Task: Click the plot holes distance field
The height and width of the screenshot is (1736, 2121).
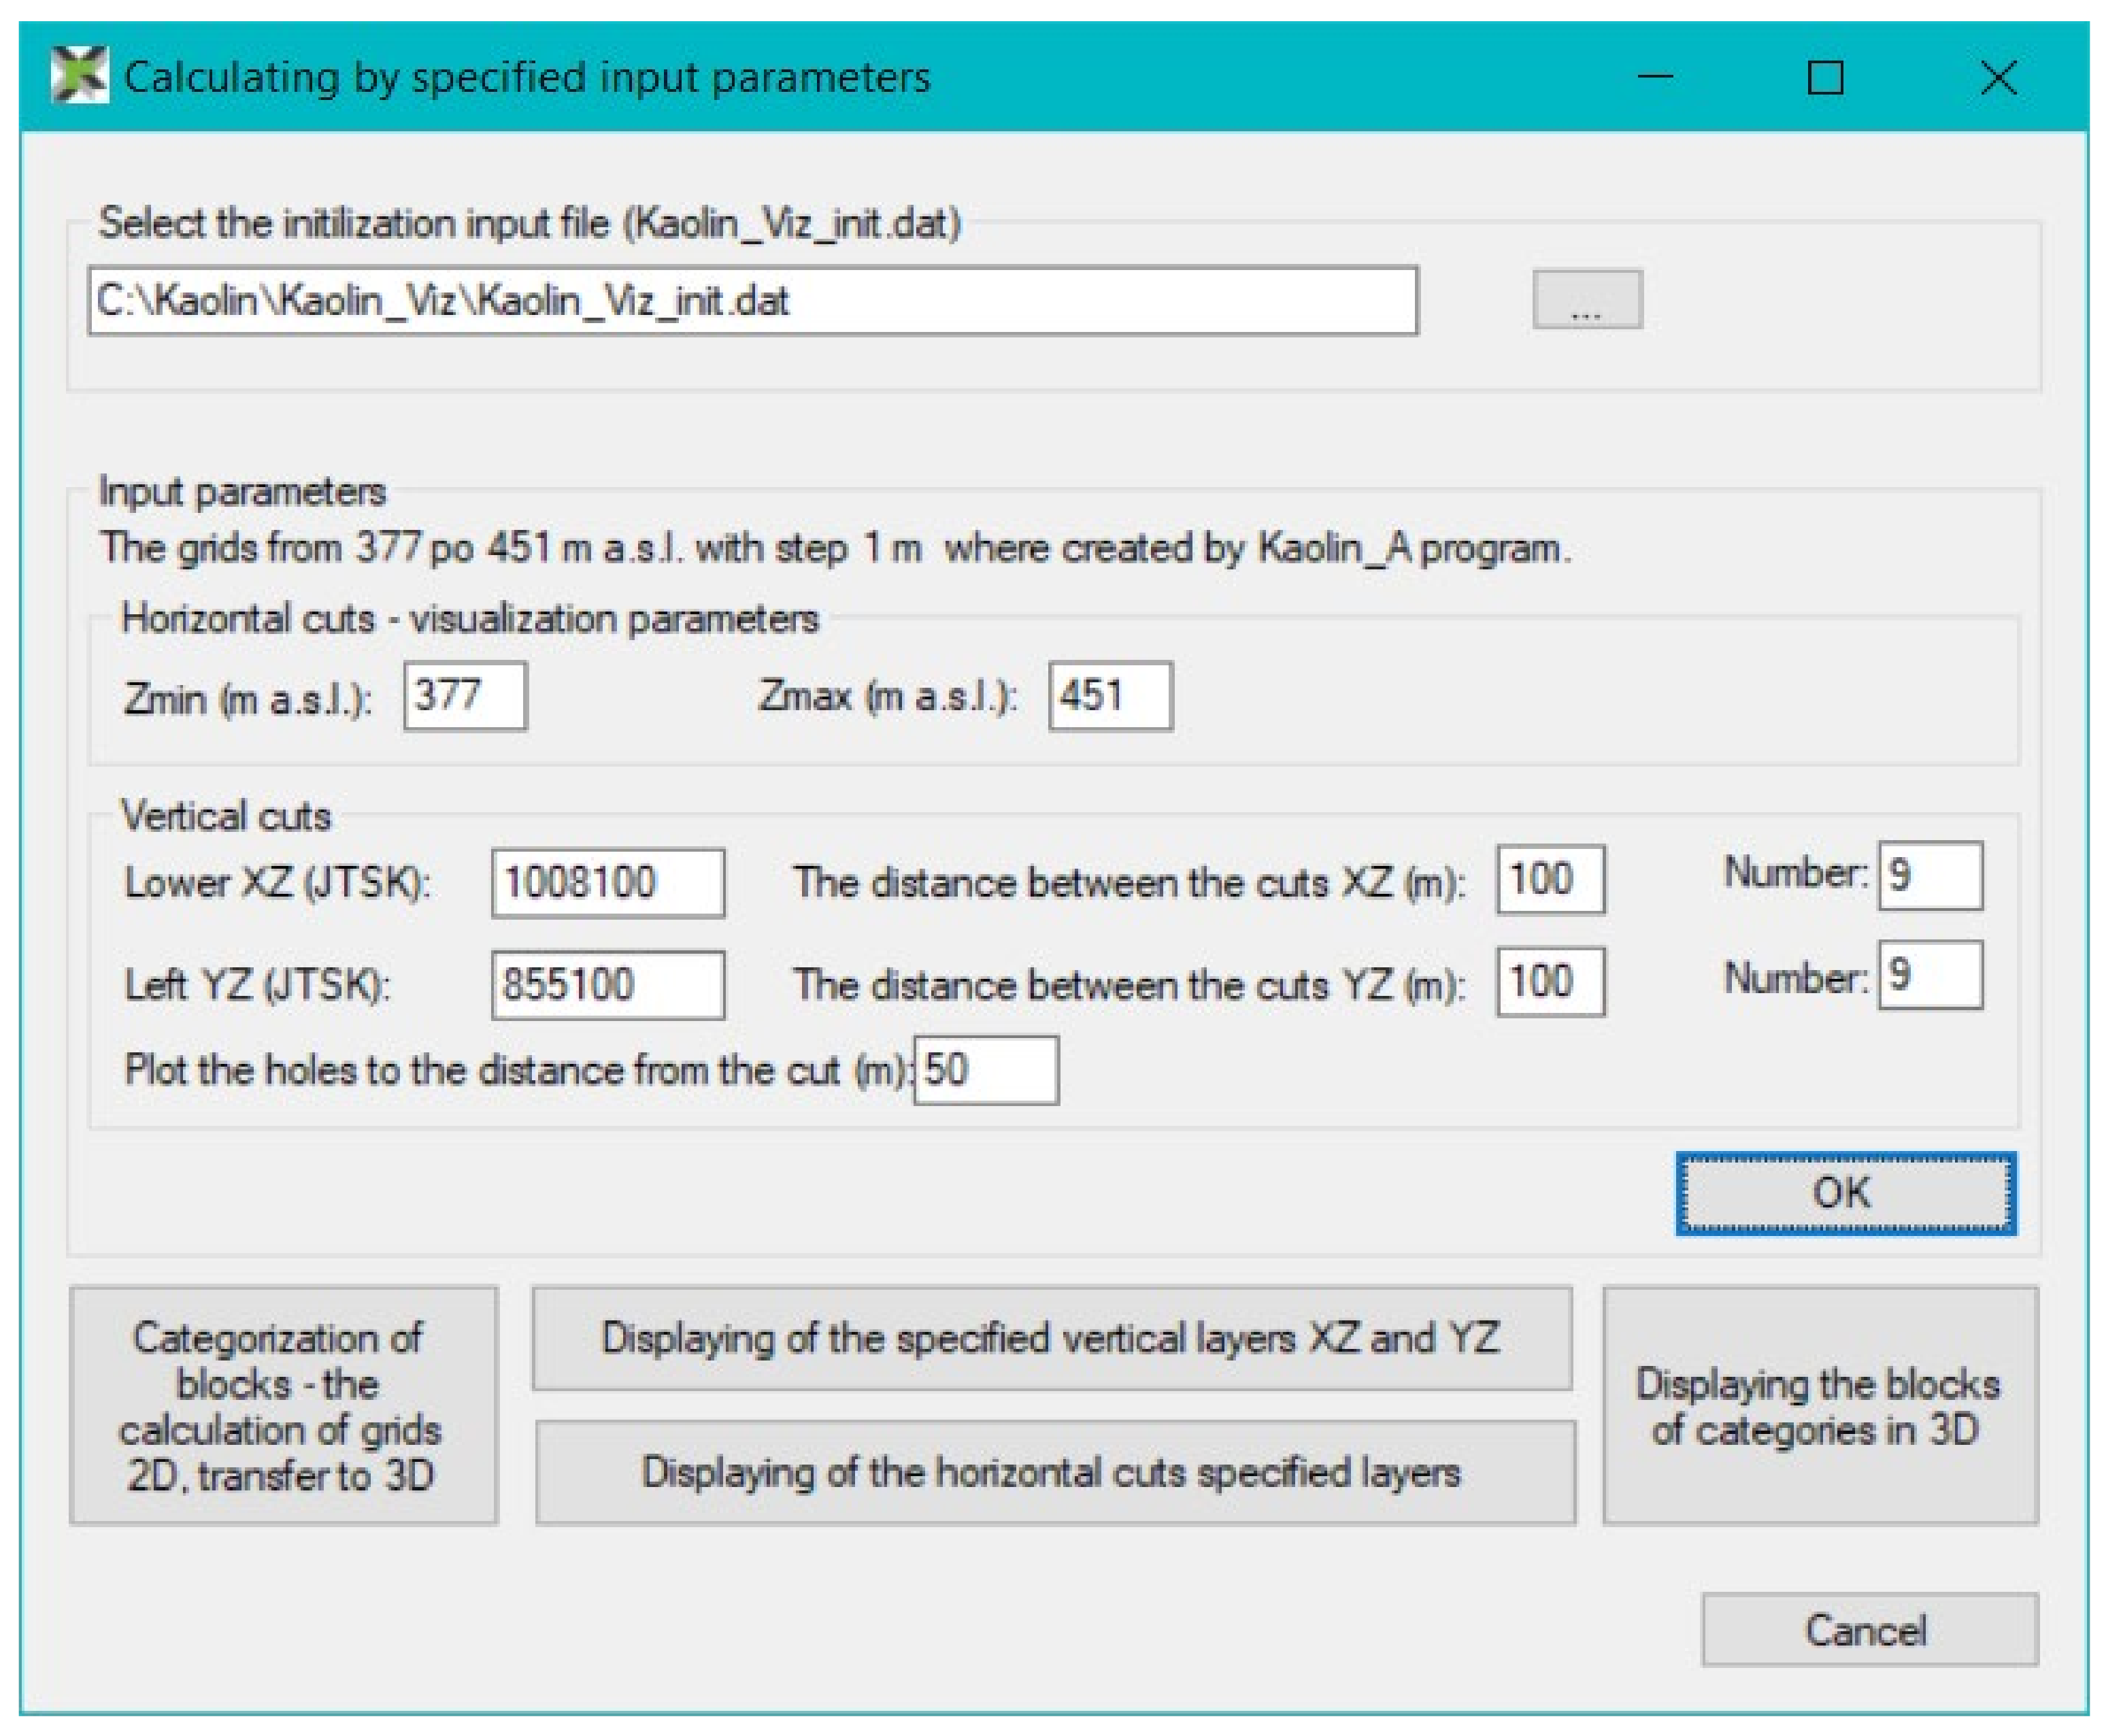Action: [986, 1071]
